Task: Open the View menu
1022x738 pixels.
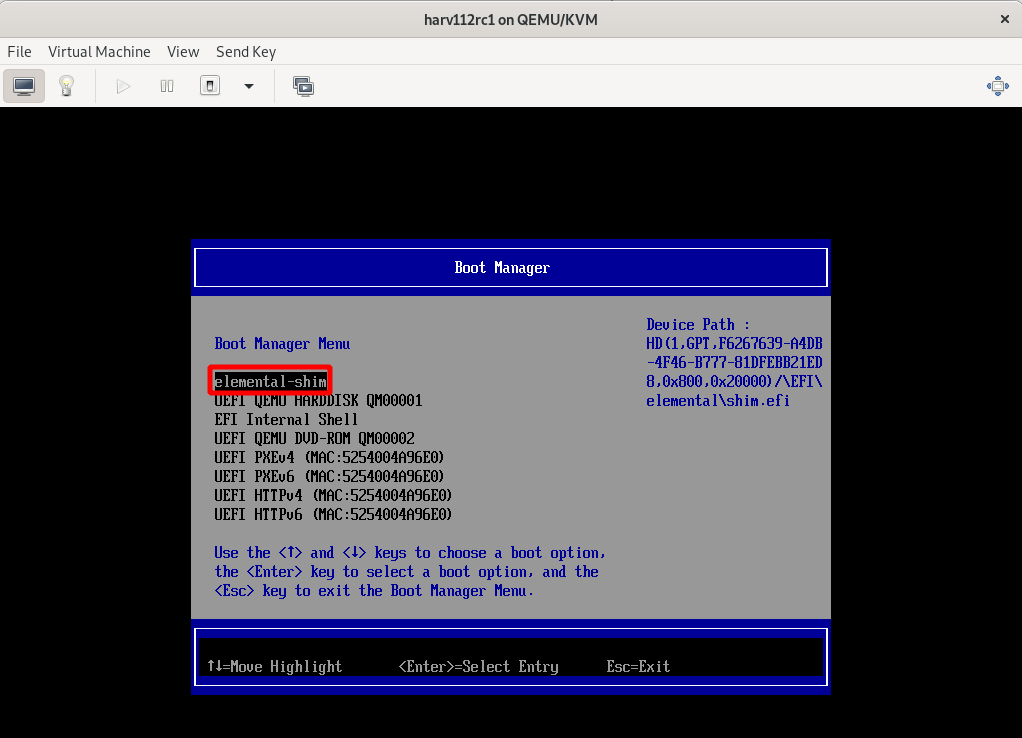Action: (x=183, y=52)
